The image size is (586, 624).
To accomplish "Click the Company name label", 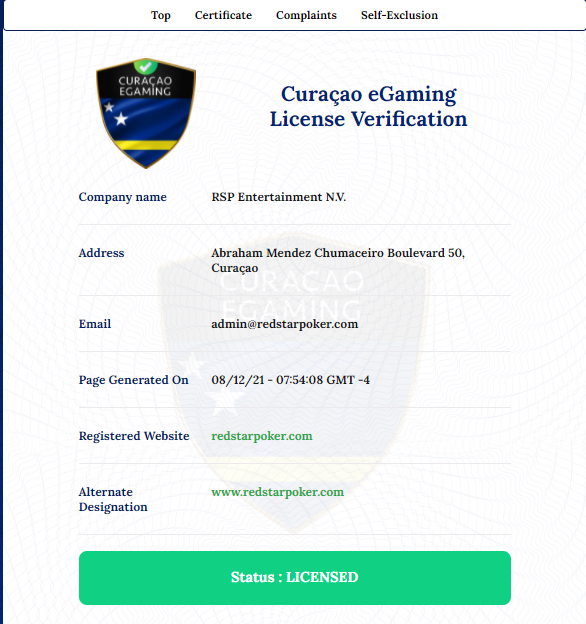I will 123,197.
